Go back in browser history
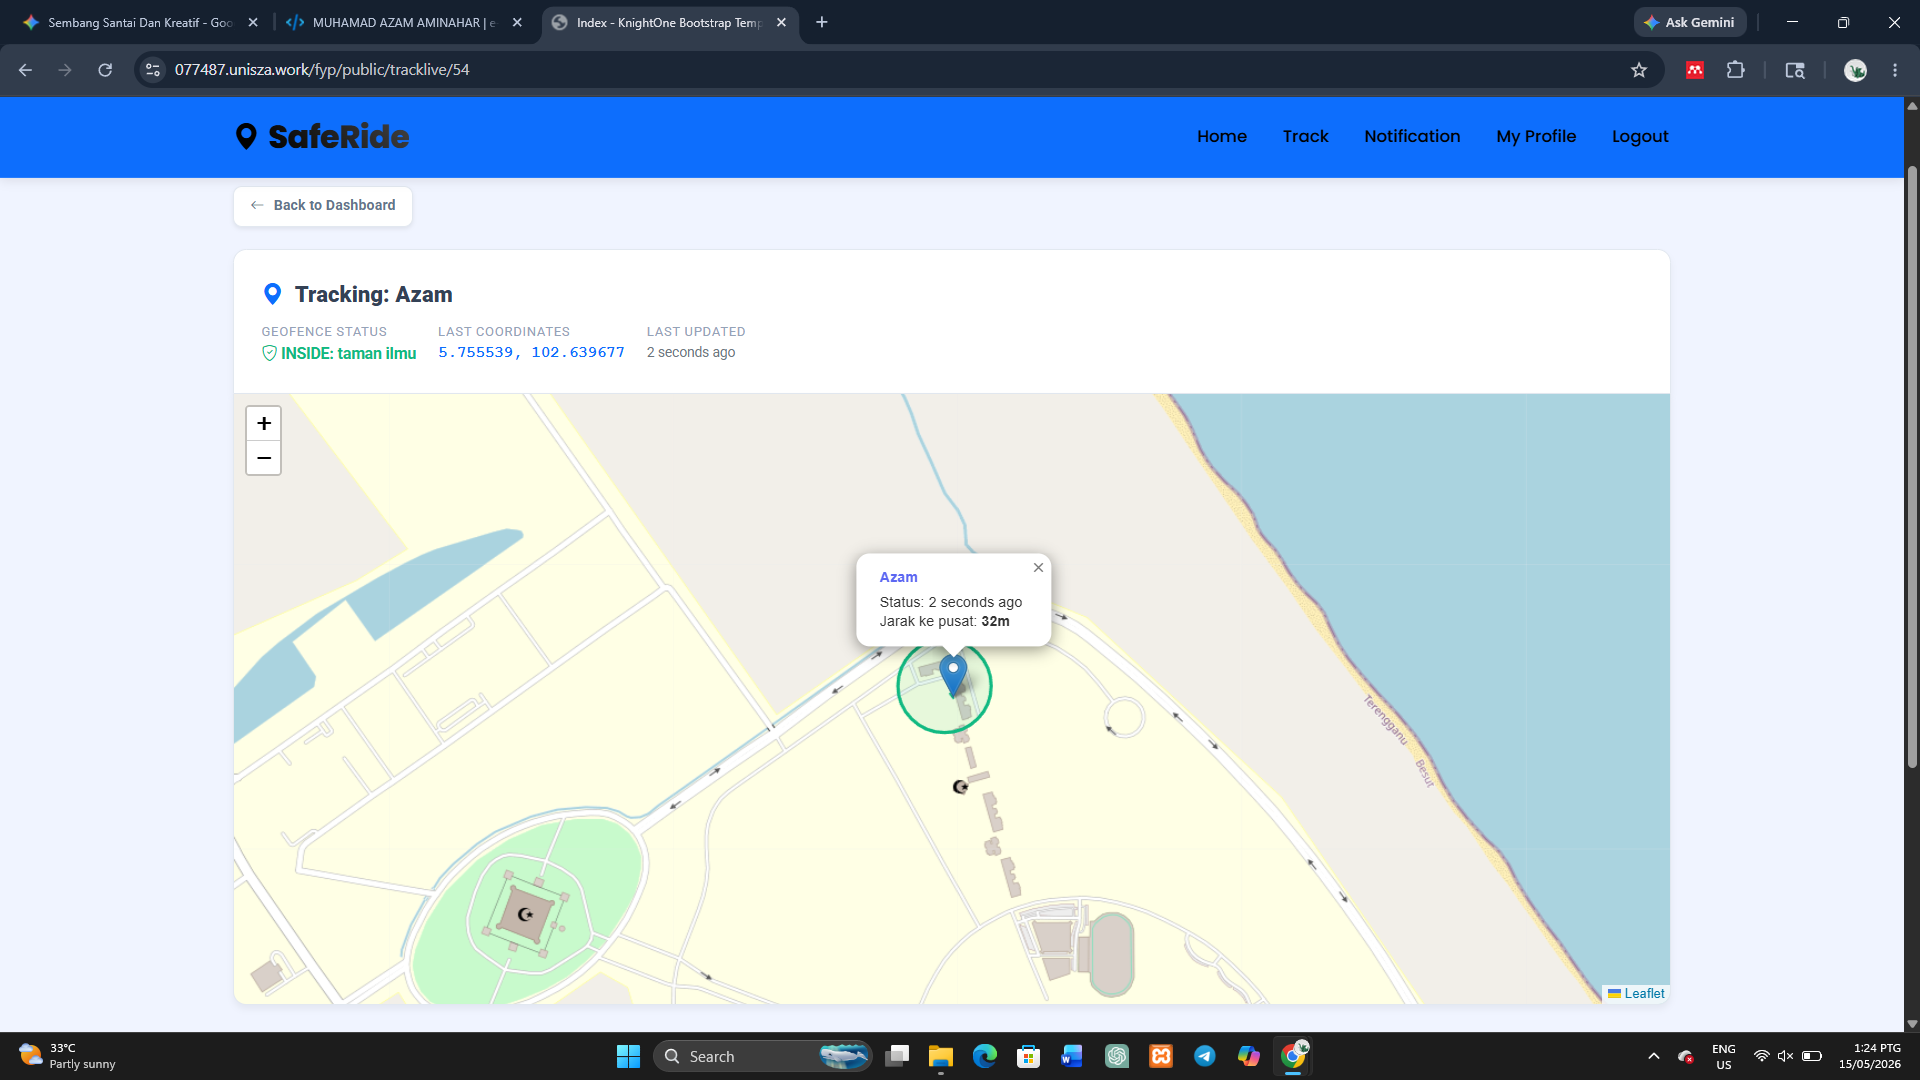 (26, 70)
